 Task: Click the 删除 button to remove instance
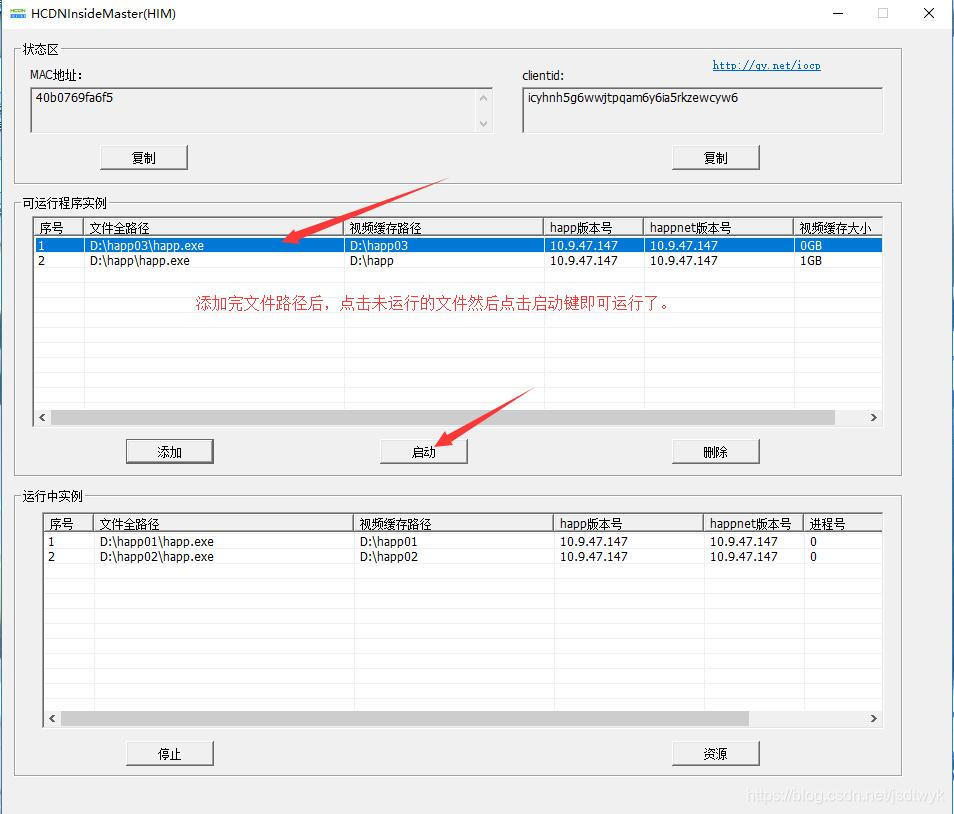(x=716, y=451)
